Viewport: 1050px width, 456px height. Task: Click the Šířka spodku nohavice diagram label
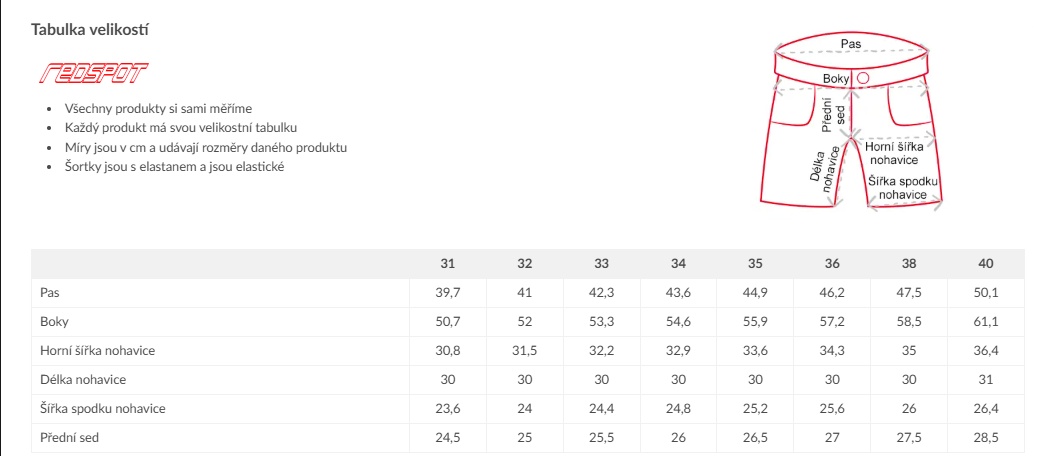click(904, 186)
